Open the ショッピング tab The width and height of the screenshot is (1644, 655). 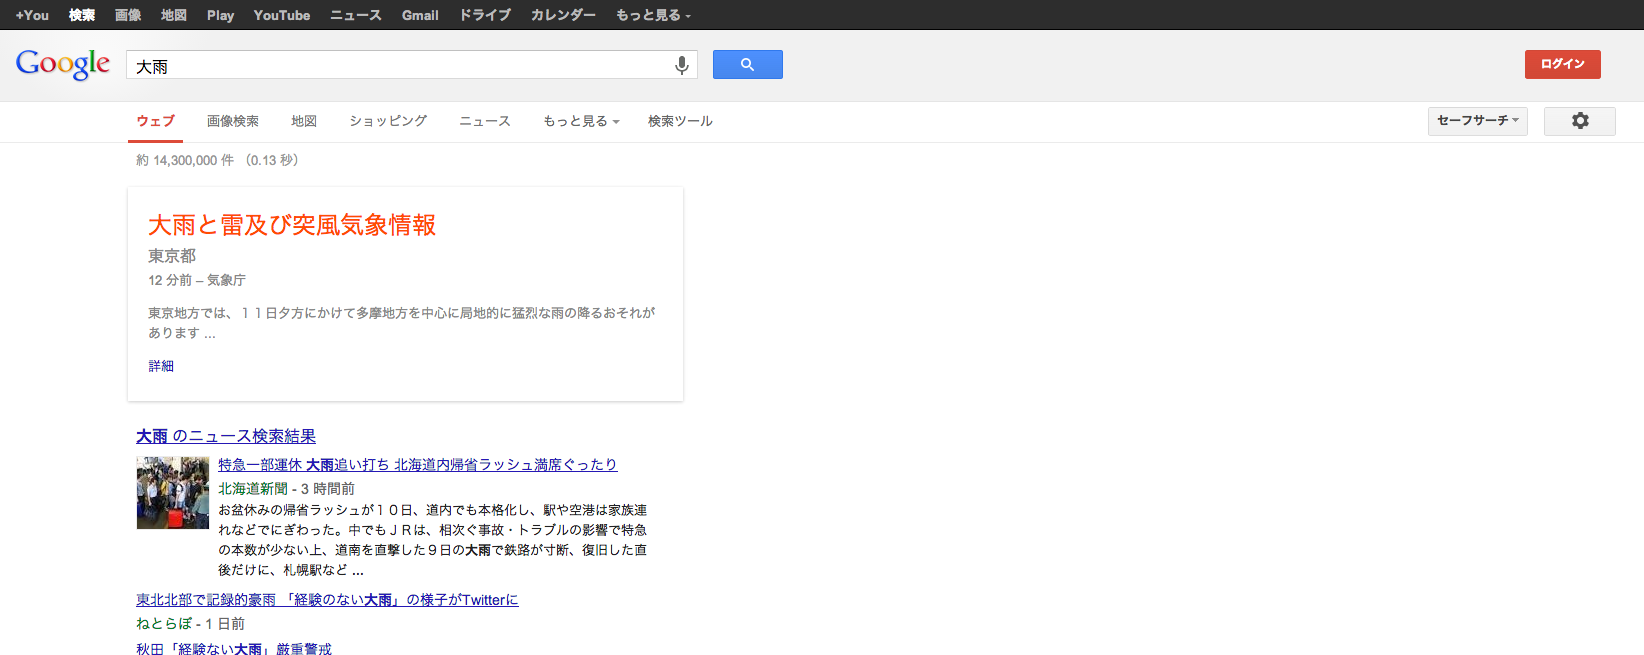[x=387, y=121]
